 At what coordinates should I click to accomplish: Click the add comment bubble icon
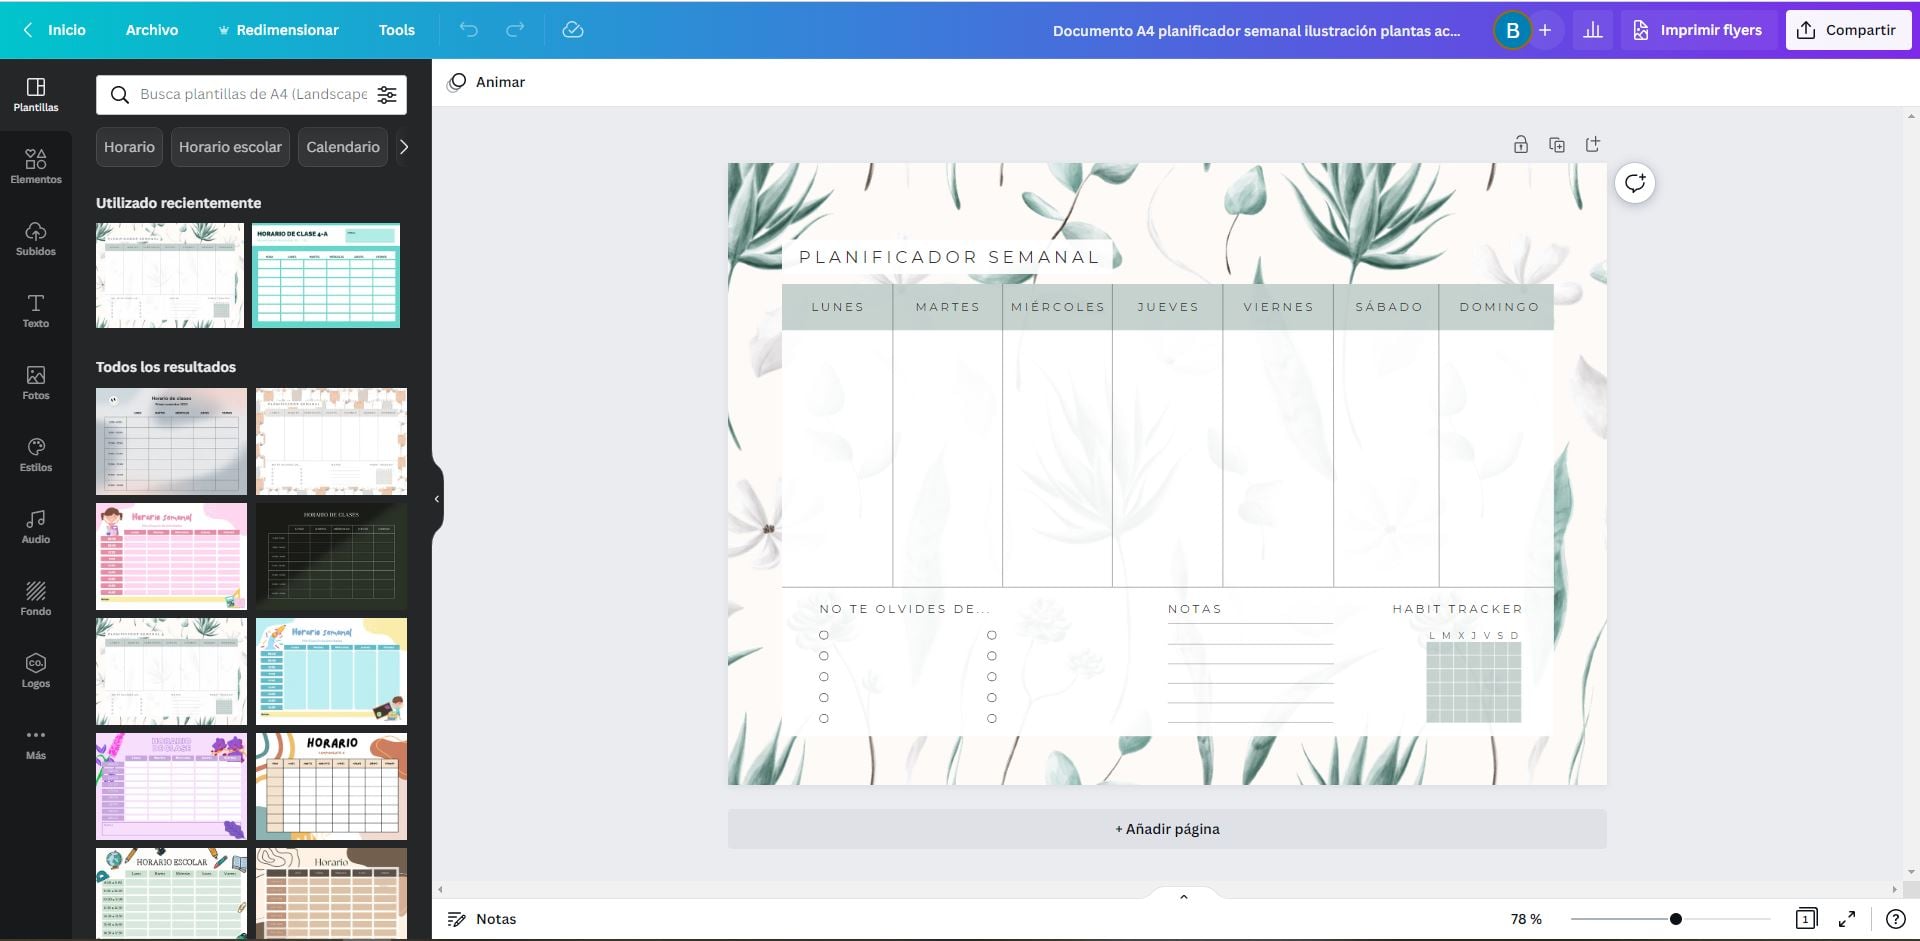tap(1635, 183)
